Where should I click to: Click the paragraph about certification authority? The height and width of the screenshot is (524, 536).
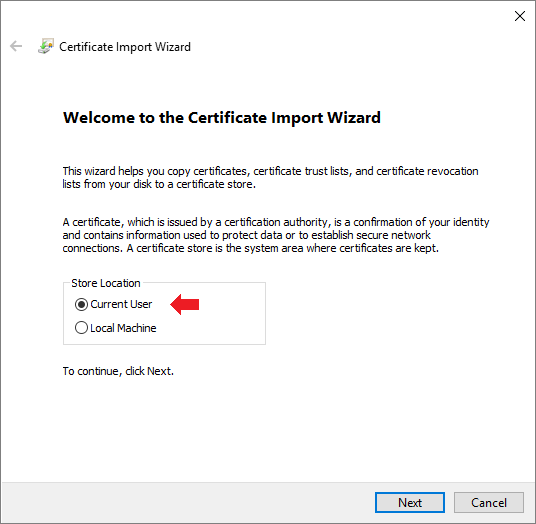point(276,235)
